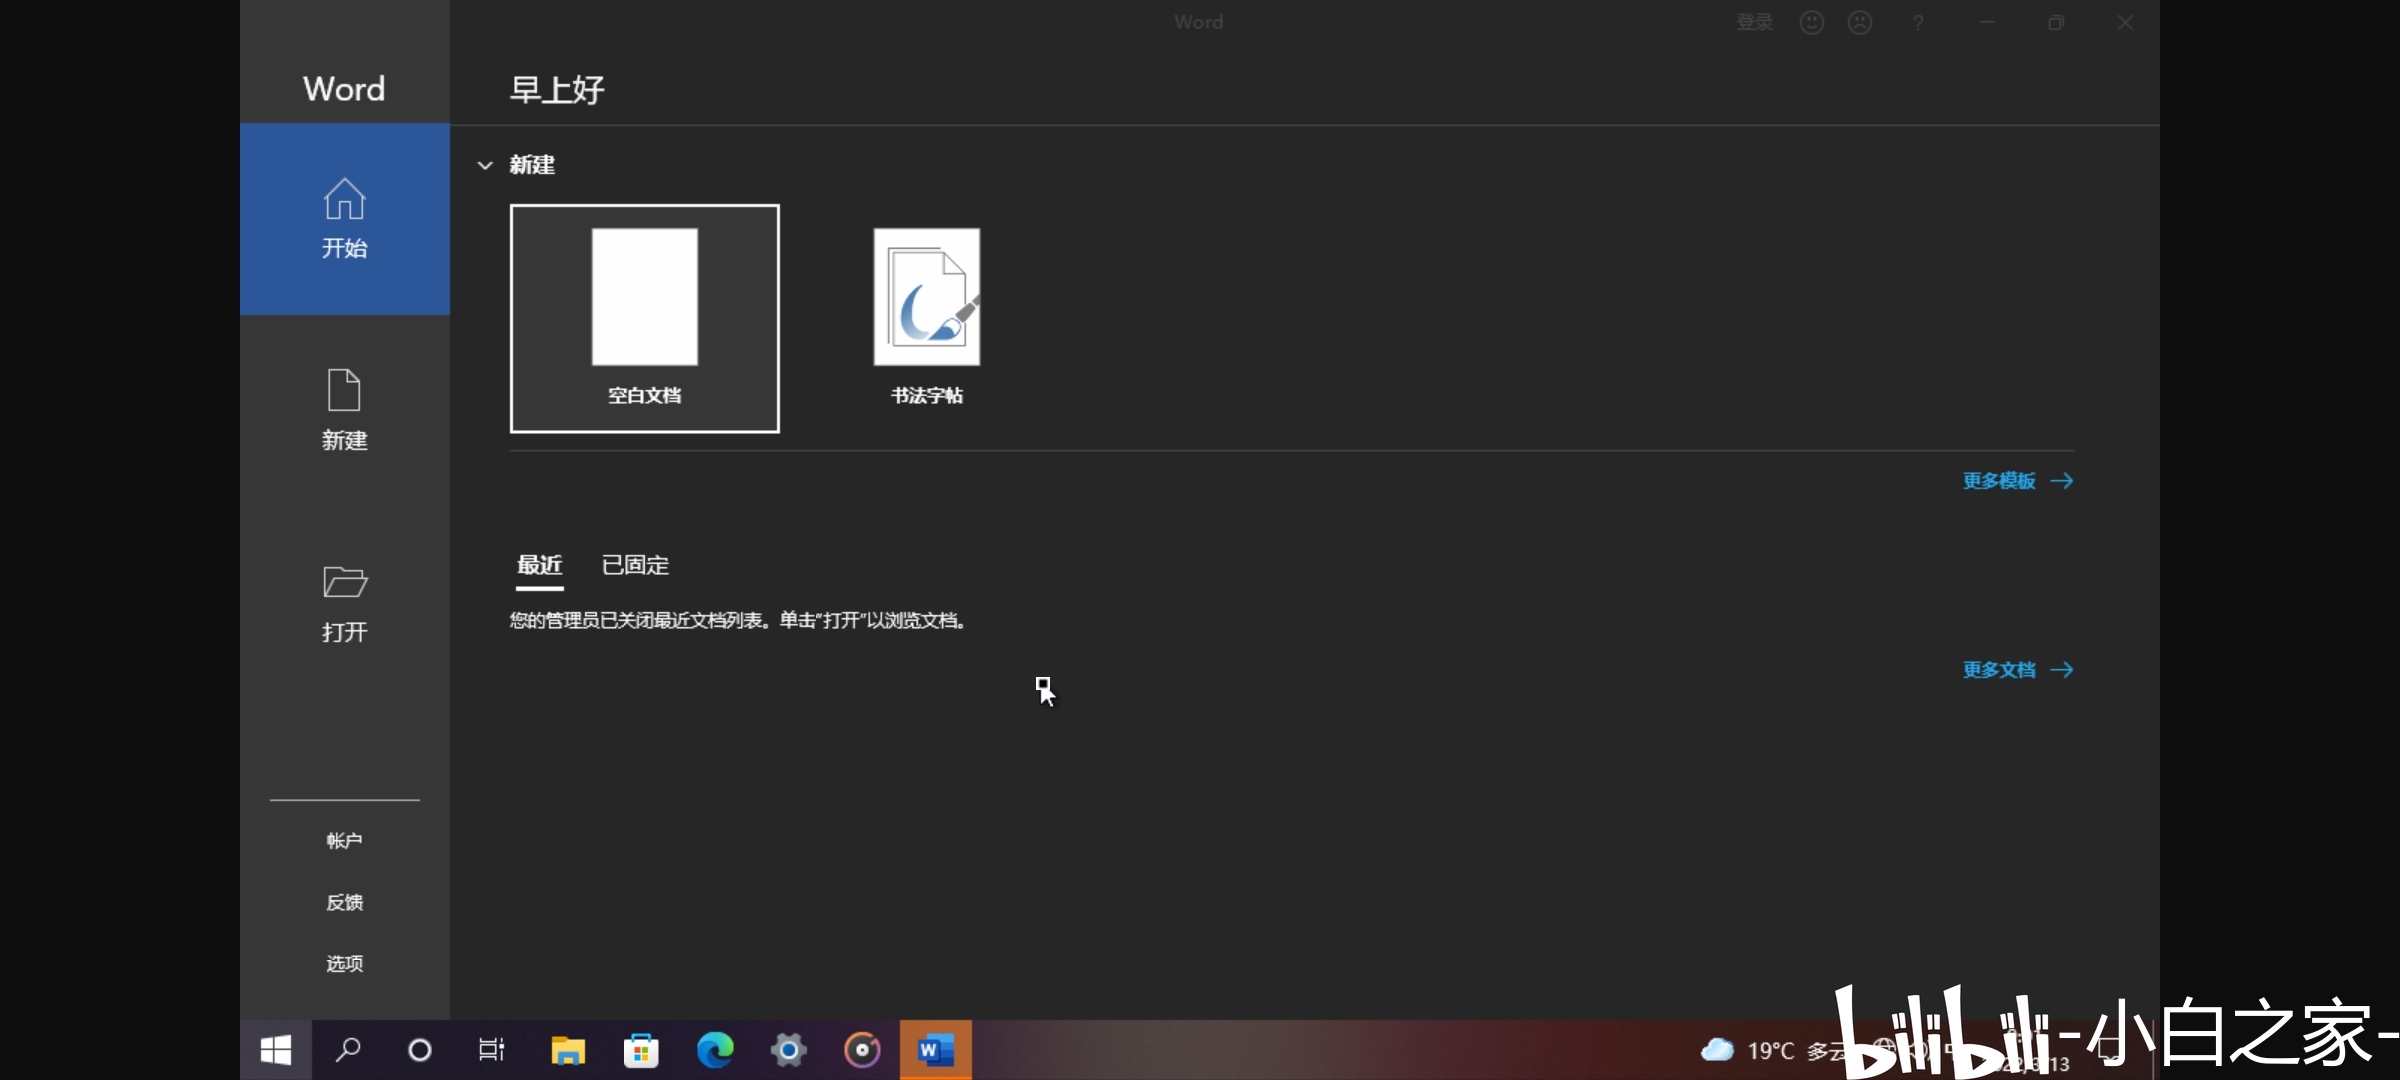Screen dimensions: 2400x1080
Task: Collapse the 新建 section chevron
Action: click(485, 165)
